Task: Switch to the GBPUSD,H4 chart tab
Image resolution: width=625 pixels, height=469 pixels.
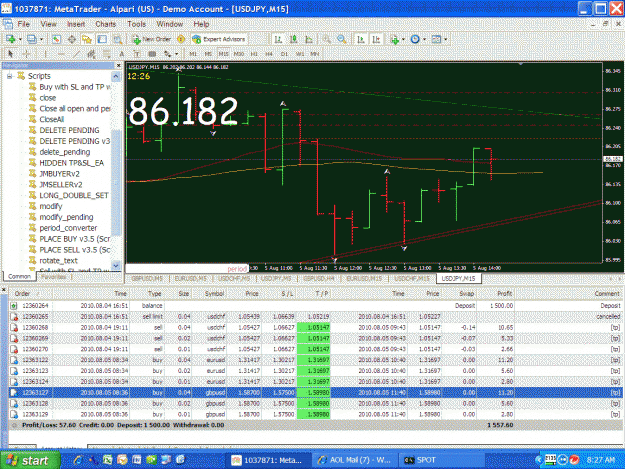Action: (x=319, y=279)
